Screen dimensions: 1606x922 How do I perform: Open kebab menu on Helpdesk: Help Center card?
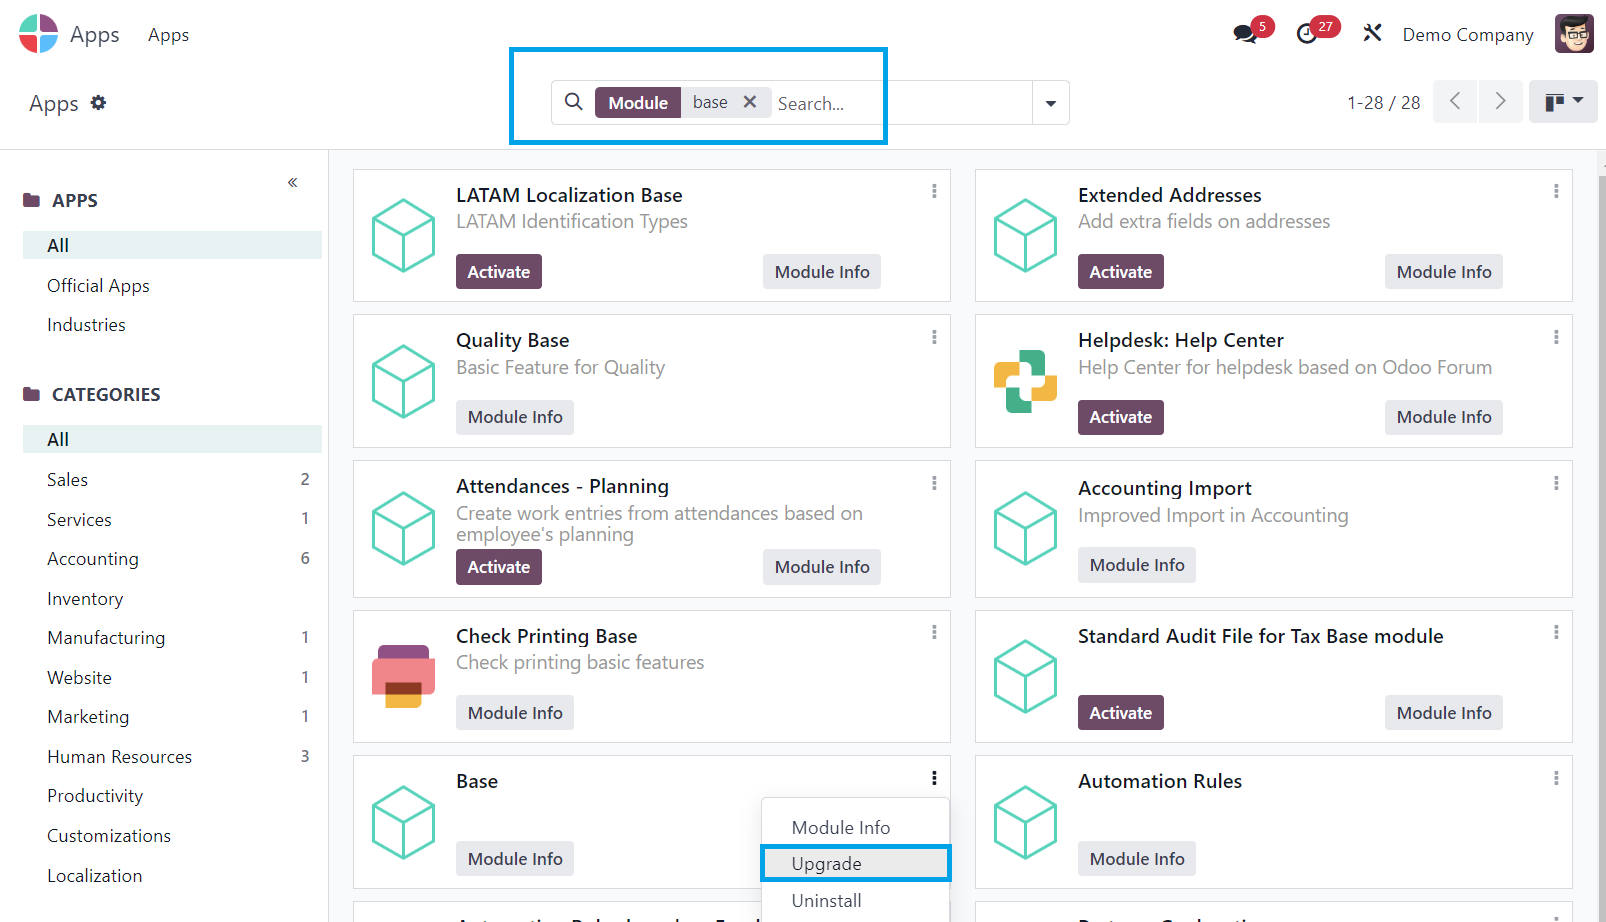coord(1556,337)
